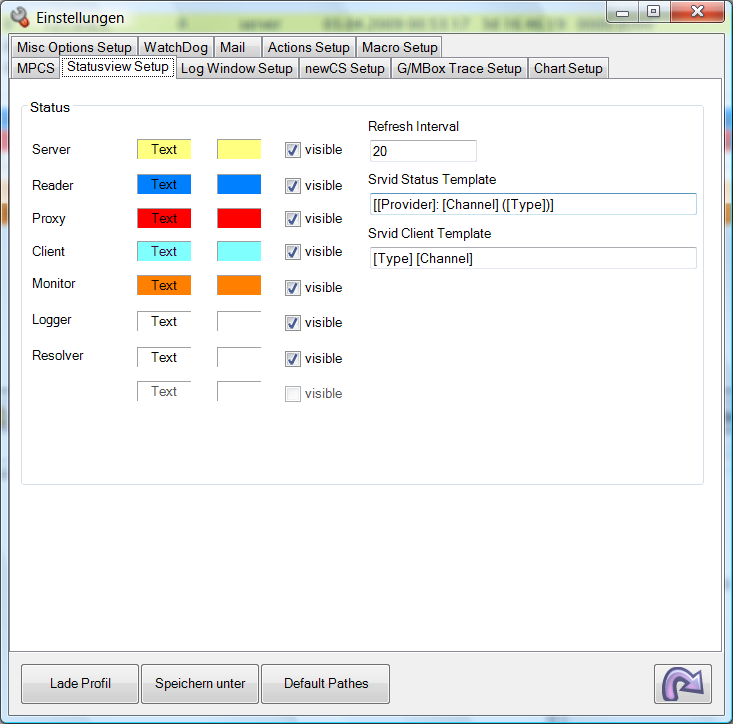The image size is (733, 724).
Task: Toggle the Monitor visible checkbox
Action: [x=292, y=288]
